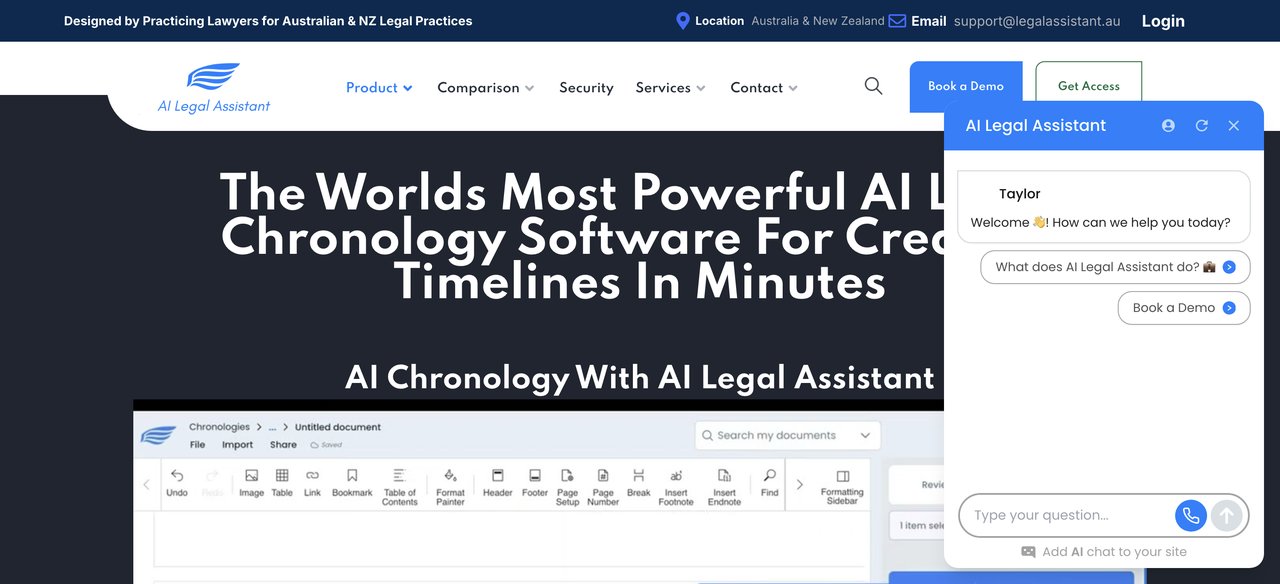This screenshot has width=1280, height=584.
Task: Click the AI Legal Assistant logo
Action: point(214,88)
